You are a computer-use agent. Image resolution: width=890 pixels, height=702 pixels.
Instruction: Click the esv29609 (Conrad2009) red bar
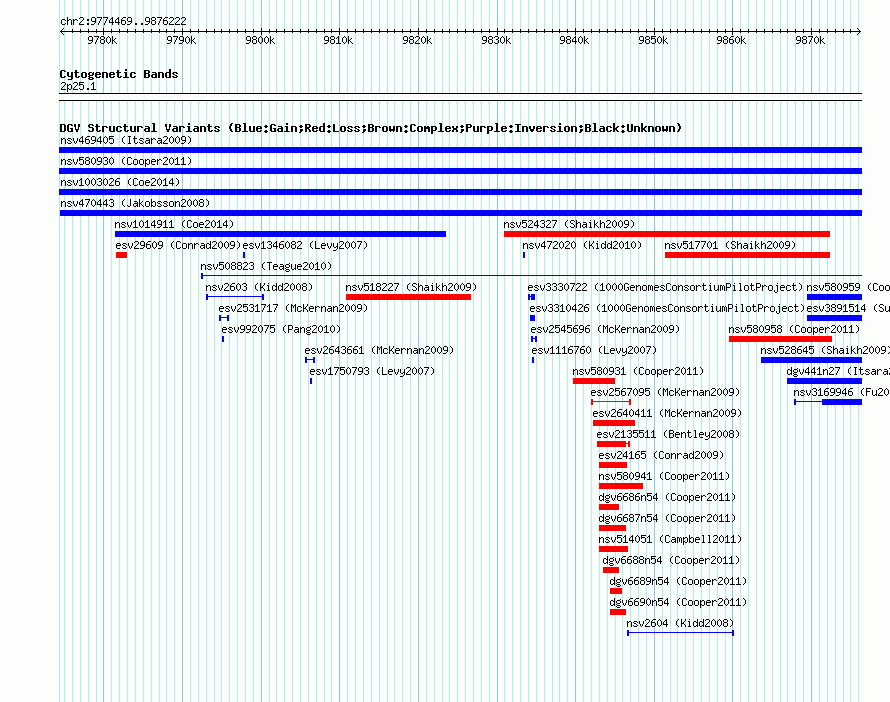121,255
